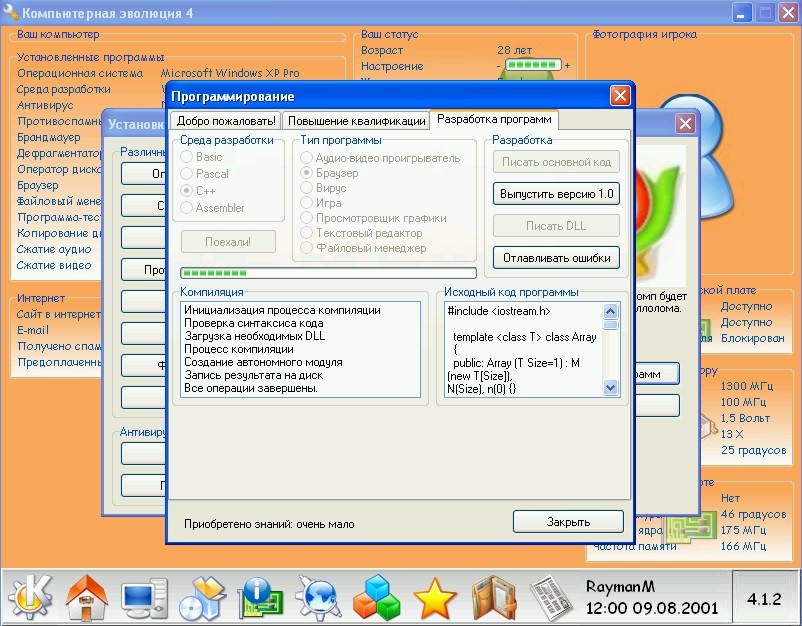Screen dimensions: 802x626
Task: Click the CD and box software icon
Action: point(202,597)
